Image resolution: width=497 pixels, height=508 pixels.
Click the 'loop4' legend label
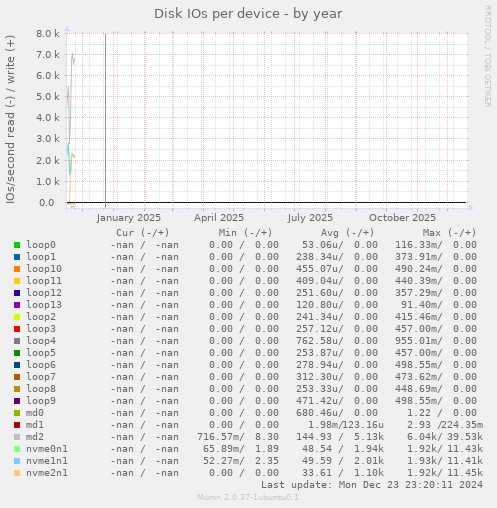point(41,341)
